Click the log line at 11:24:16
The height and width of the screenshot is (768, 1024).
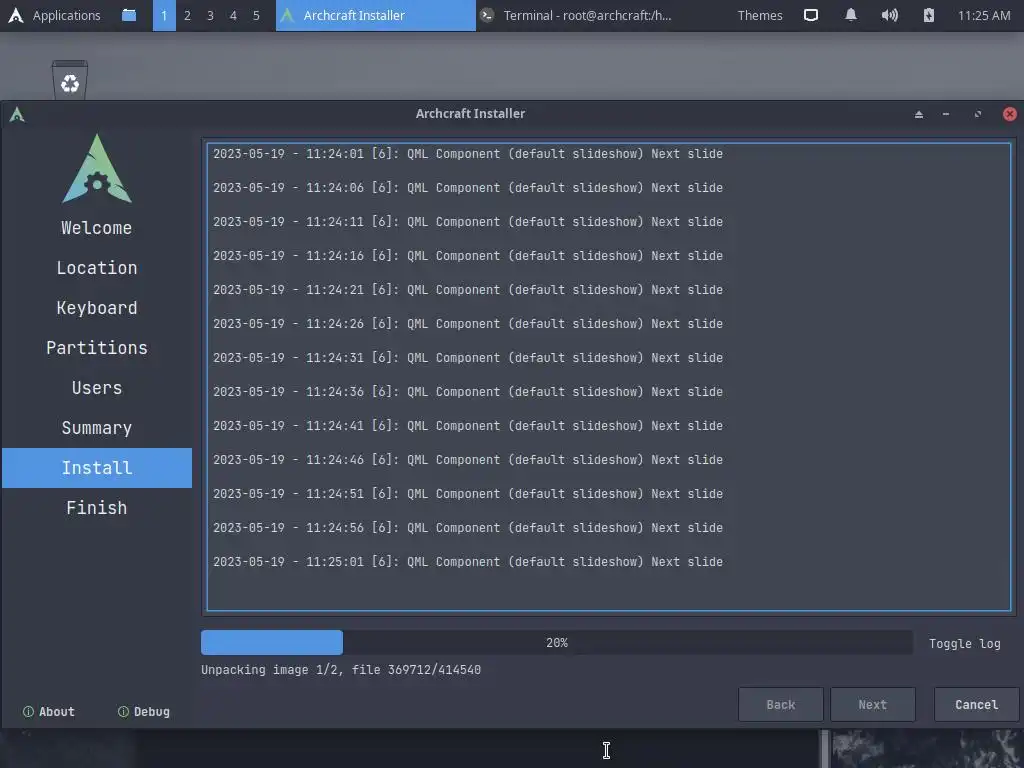[468, 256]
